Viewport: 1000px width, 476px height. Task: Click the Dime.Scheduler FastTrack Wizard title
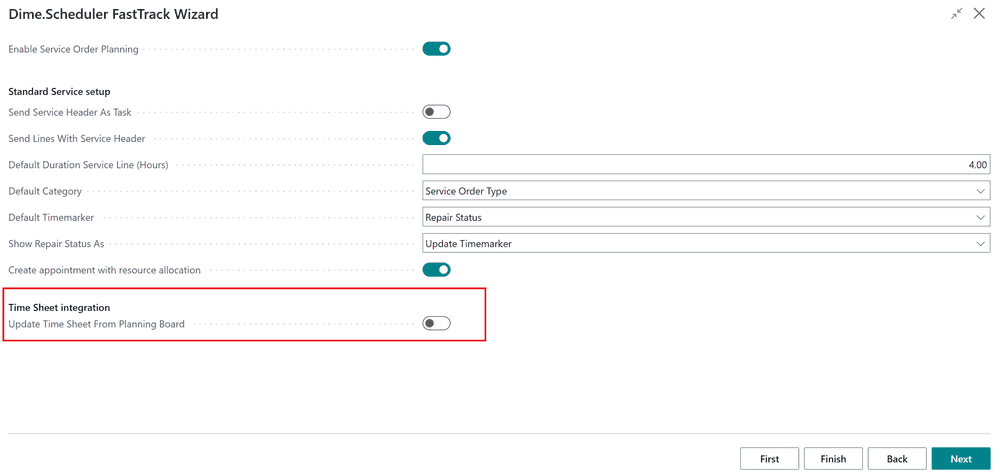coord(114,13)
